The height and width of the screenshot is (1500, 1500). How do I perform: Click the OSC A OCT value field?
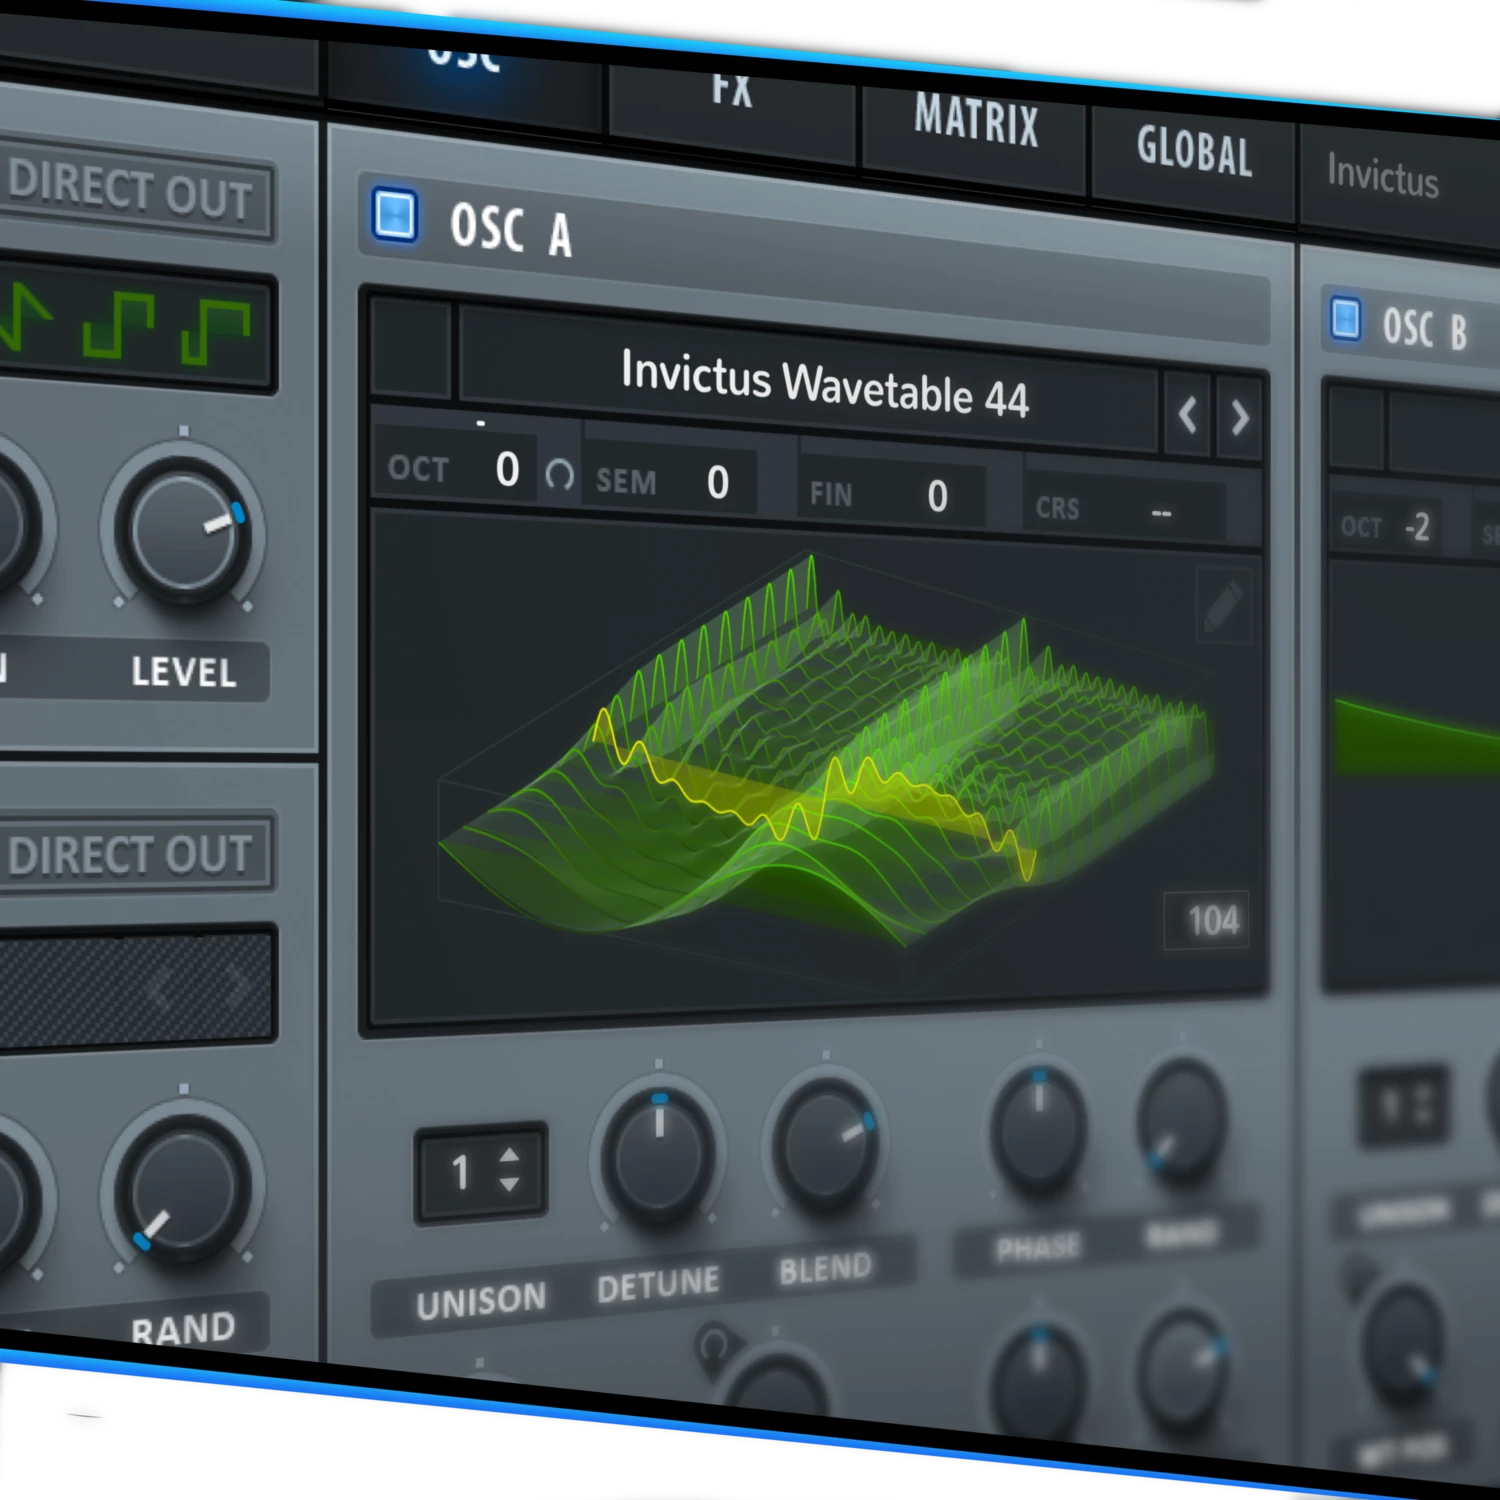pos(506,469)
